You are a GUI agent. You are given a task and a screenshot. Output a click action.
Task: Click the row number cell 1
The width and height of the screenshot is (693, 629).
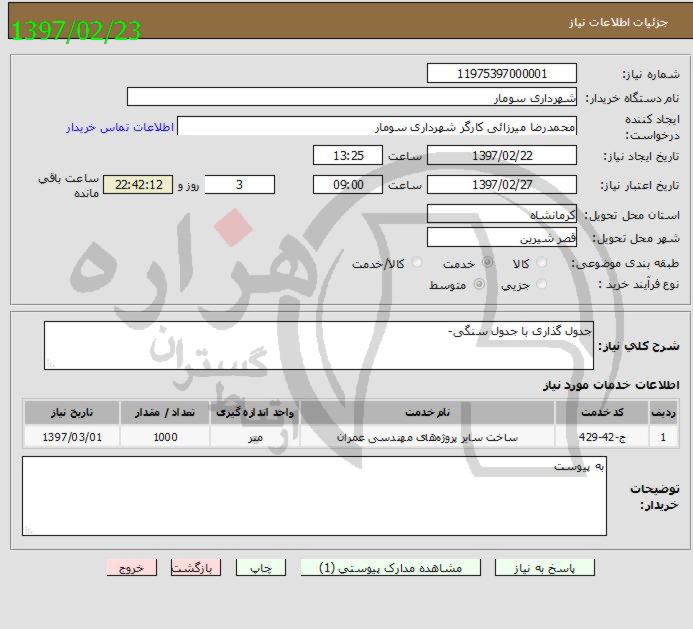click(663, 437)
